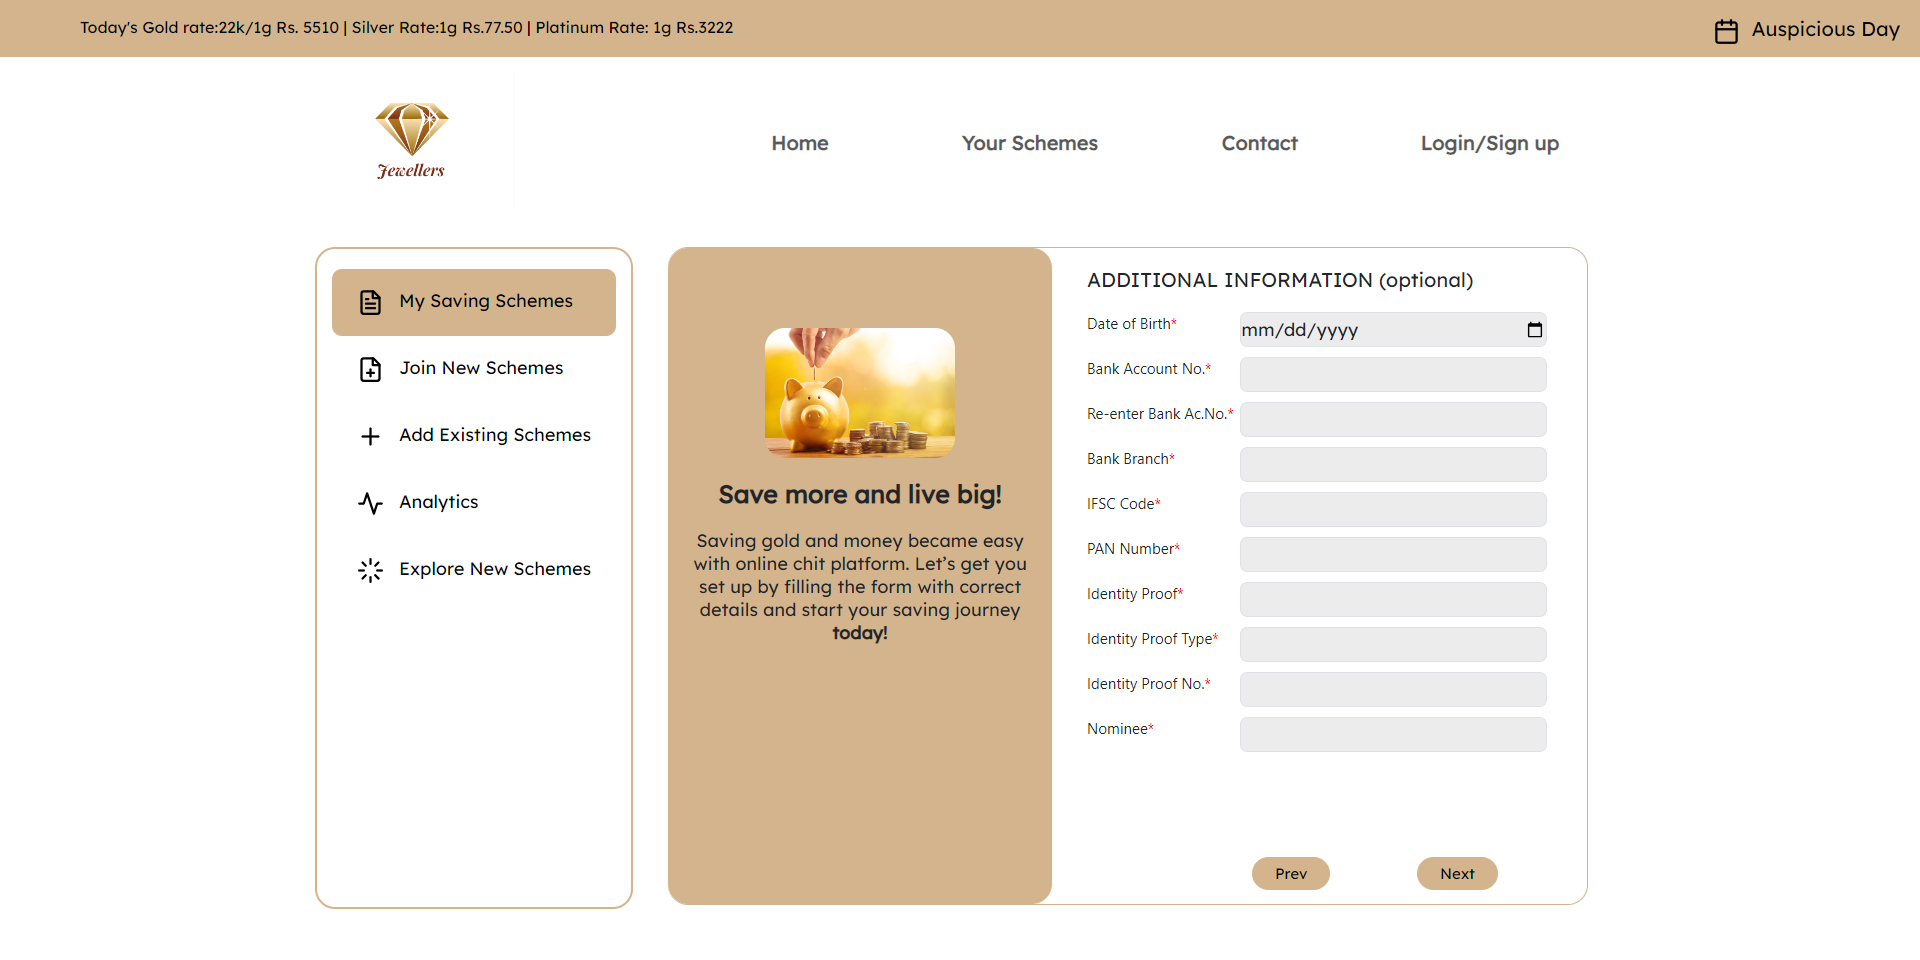Select My Saving Schemes in sidebar
The width and height of the screenshot is (1920, 960).
tap(474, 302)
